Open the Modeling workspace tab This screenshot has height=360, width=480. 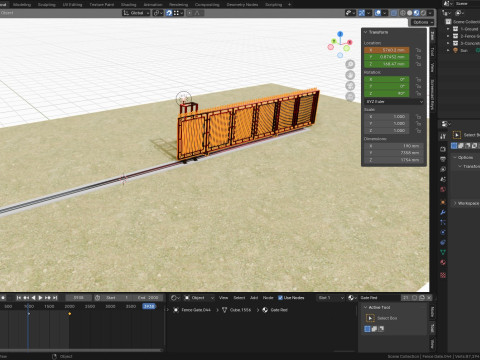[x=22, y=5]
